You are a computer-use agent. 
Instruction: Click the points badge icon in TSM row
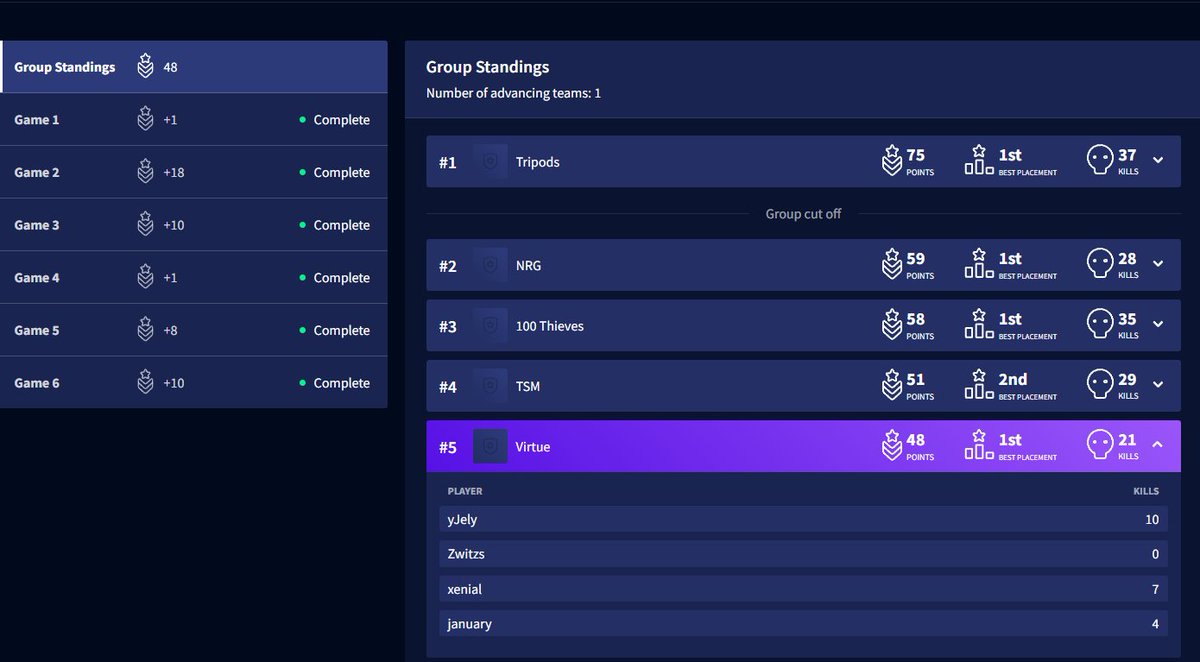[892, 385]
